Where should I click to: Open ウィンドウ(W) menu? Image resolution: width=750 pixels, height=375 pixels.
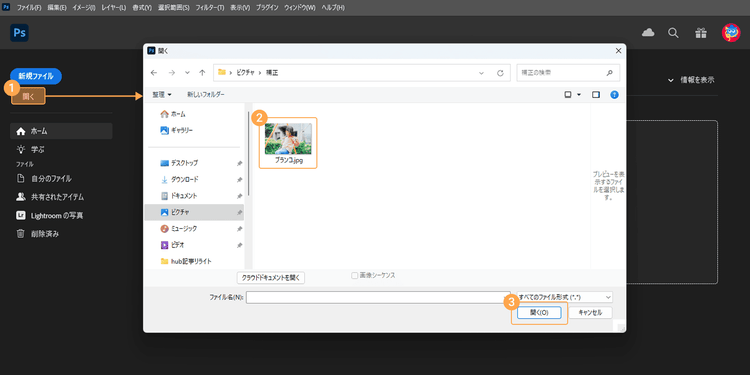coord(300,8)
